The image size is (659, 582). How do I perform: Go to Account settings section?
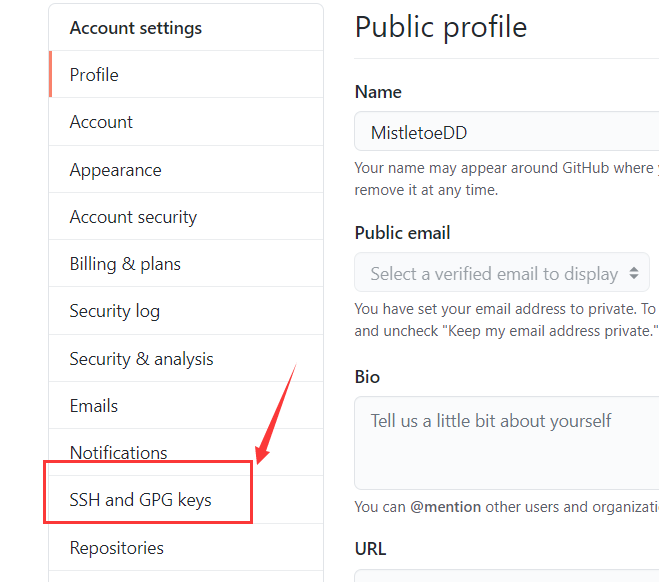(x=101, y=122)
